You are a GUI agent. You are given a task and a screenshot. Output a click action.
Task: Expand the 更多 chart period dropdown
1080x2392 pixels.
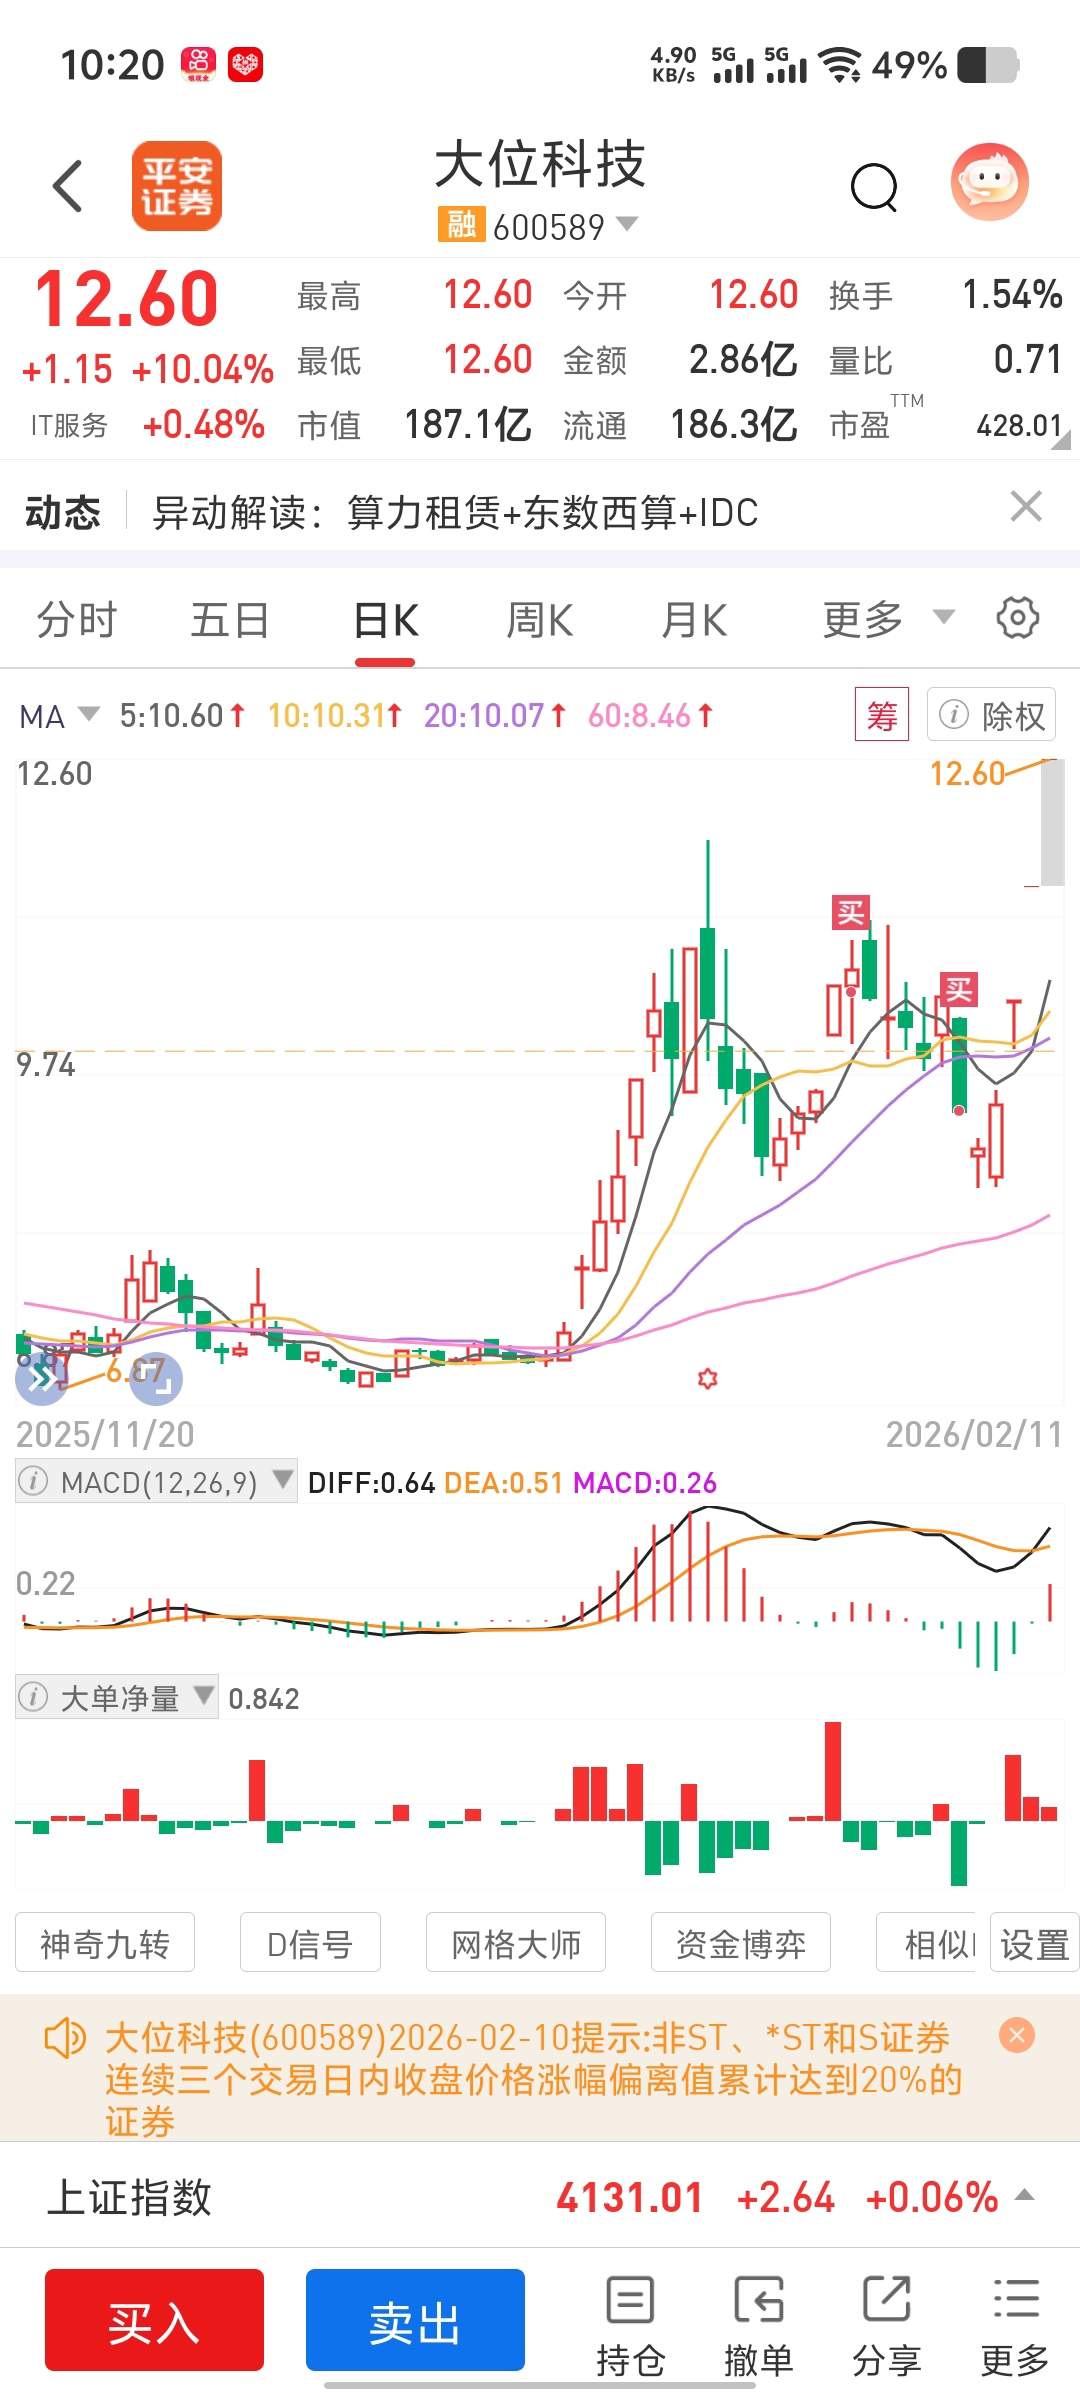pos(888,619)
